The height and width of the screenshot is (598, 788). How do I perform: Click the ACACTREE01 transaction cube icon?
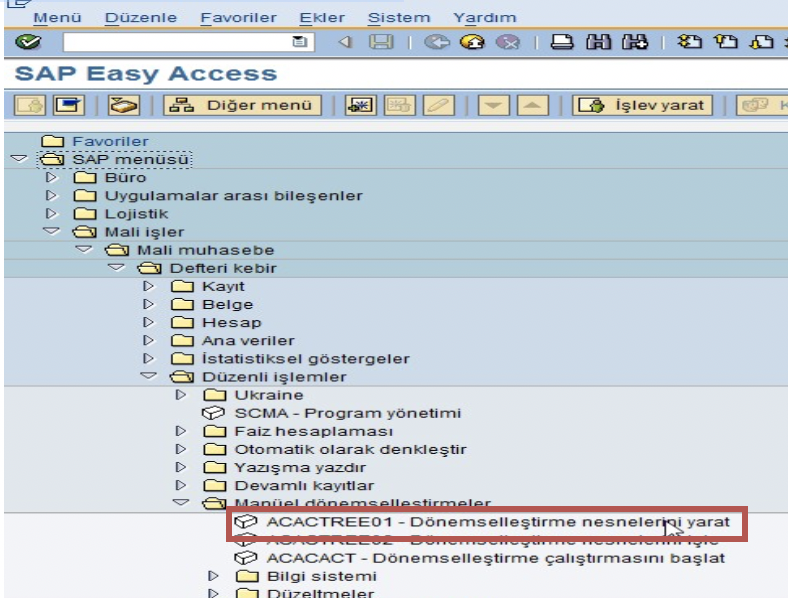pyautogui.click(x=246, y=522)
